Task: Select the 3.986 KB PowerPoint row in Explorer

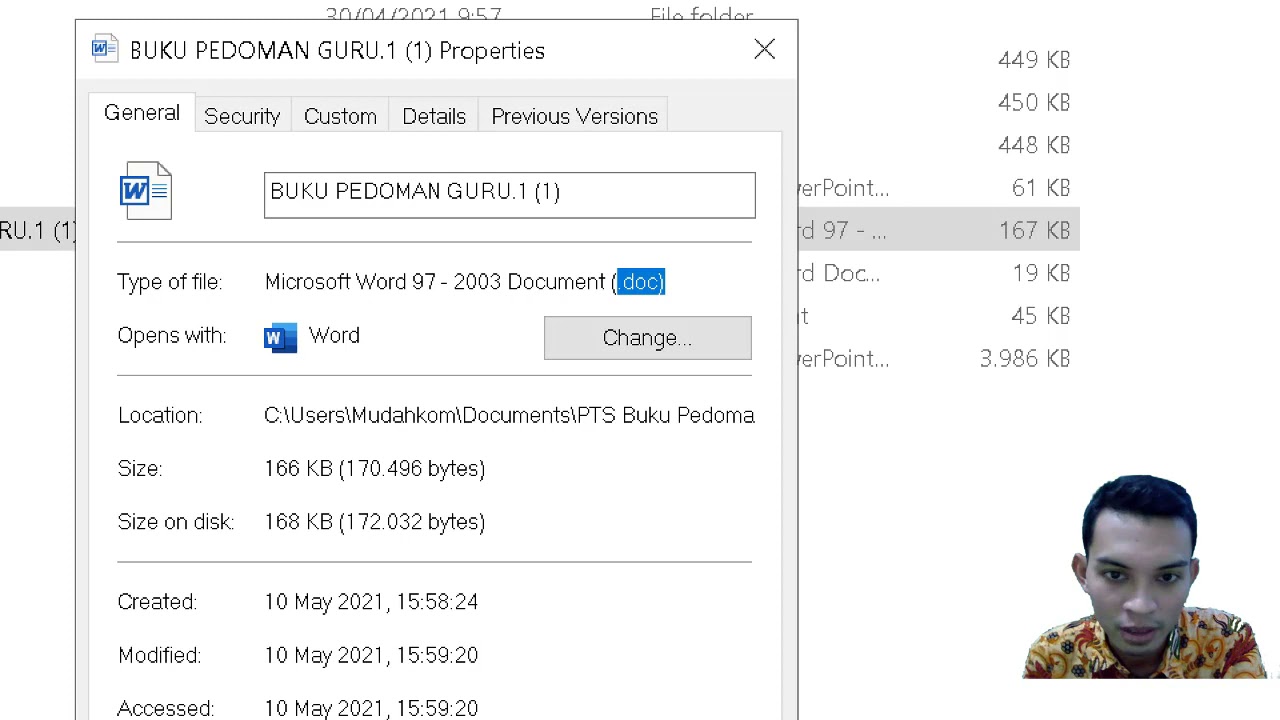Action: [939, 359]
